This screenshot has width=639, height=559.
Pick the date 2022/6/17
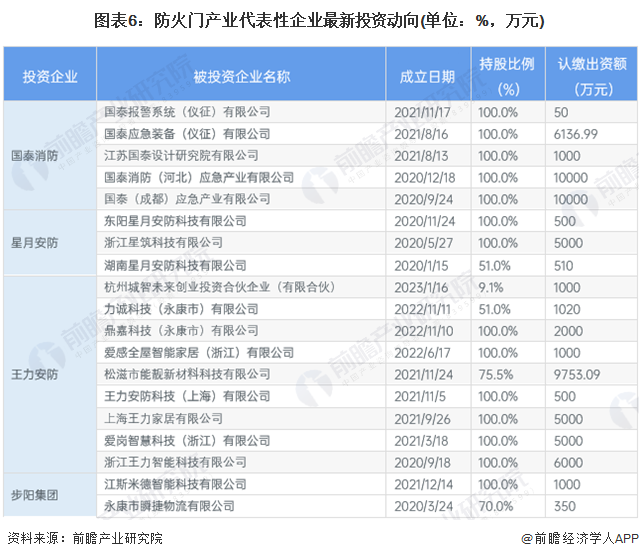click(422, 353)
